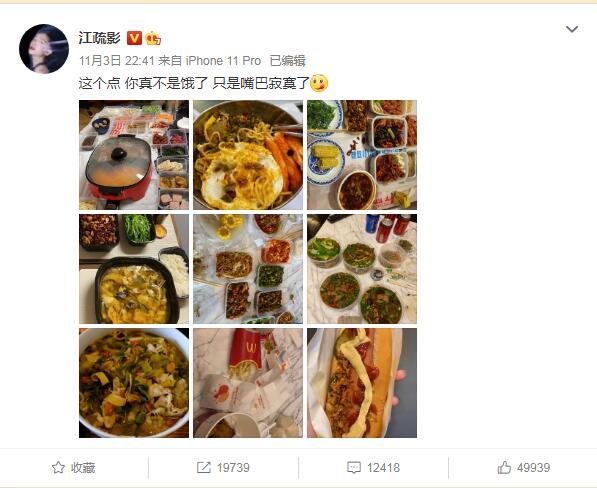Open the hot dog photo
Image resolution: width=597 pixels, height=488 pixels.
[362, 383]
